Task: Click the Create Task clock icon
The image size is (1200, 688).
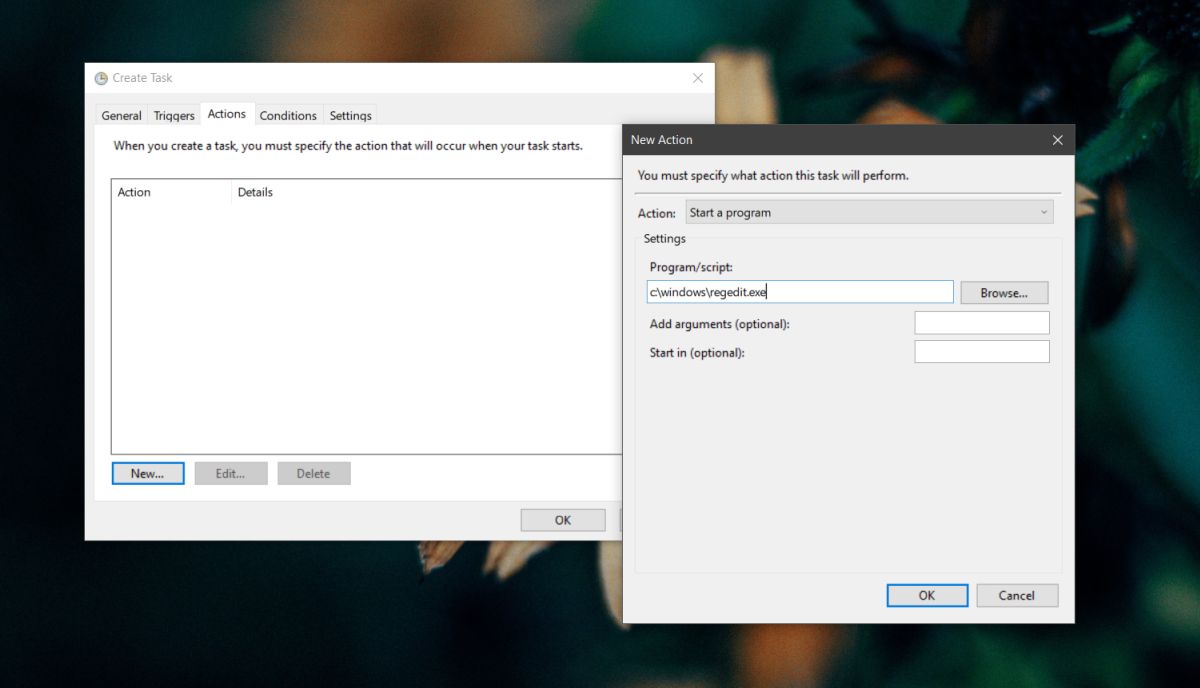Action: tap(101, 78)
